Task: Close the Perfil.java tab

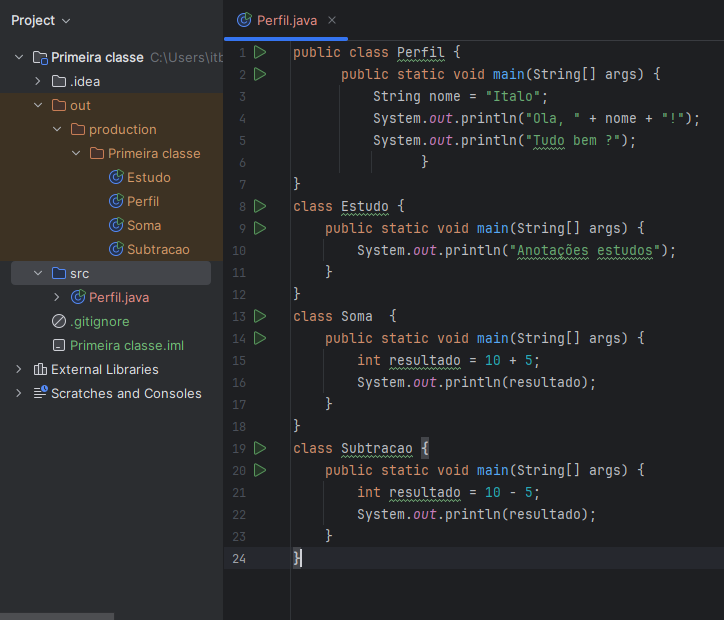Action: point(332,20)
